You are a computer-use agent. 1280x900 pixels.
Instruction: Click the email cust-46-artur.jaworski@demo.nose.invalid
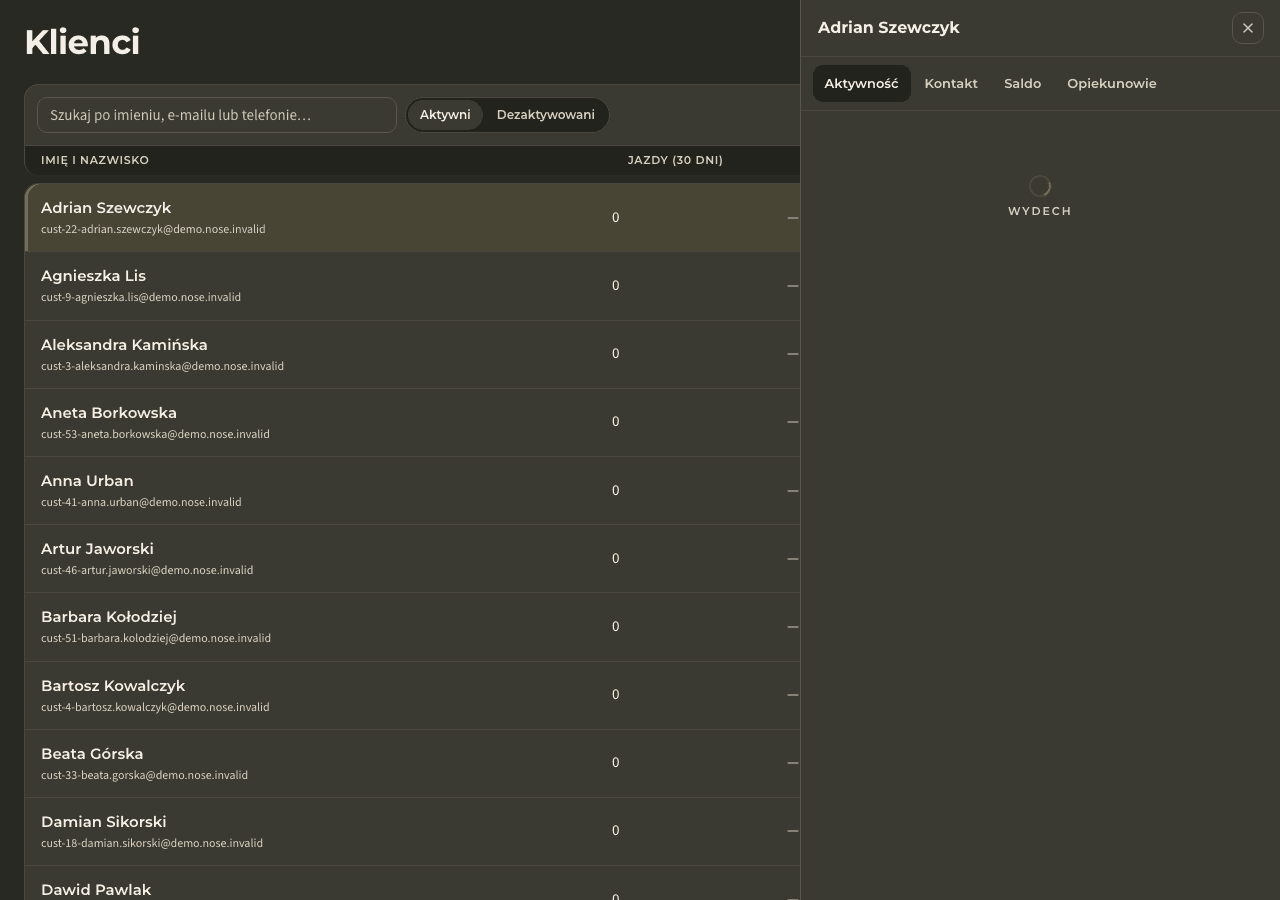[x=147, y=570]
